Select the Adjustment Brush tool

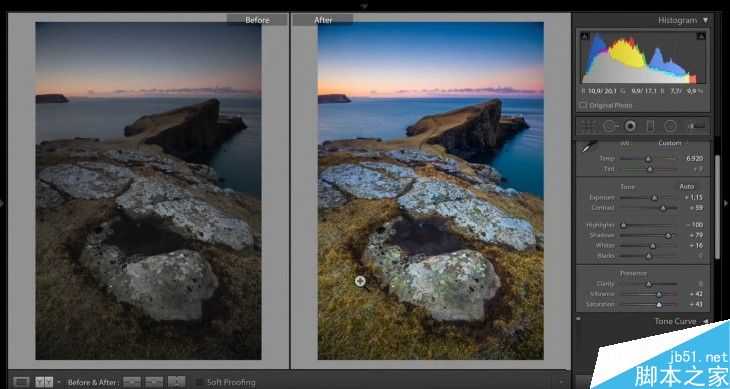(x=696, y=126)
